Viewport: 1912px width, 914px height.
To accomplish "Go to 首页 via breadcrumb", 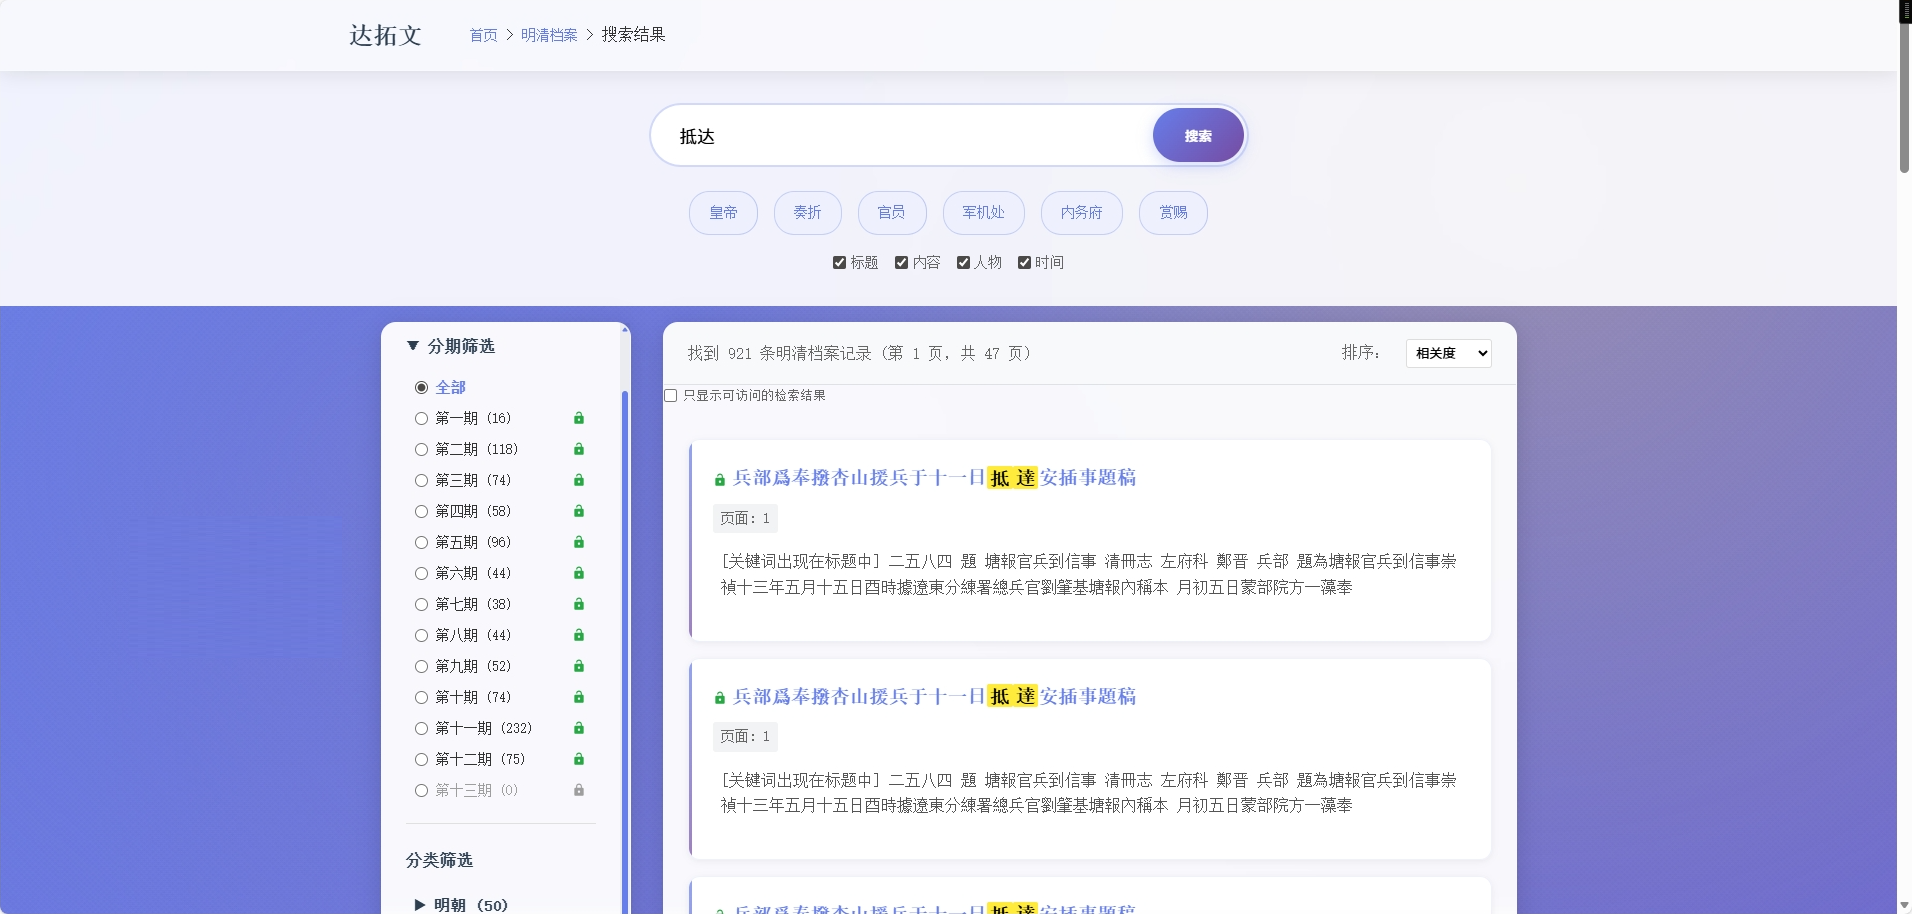I will pos(483,34).
